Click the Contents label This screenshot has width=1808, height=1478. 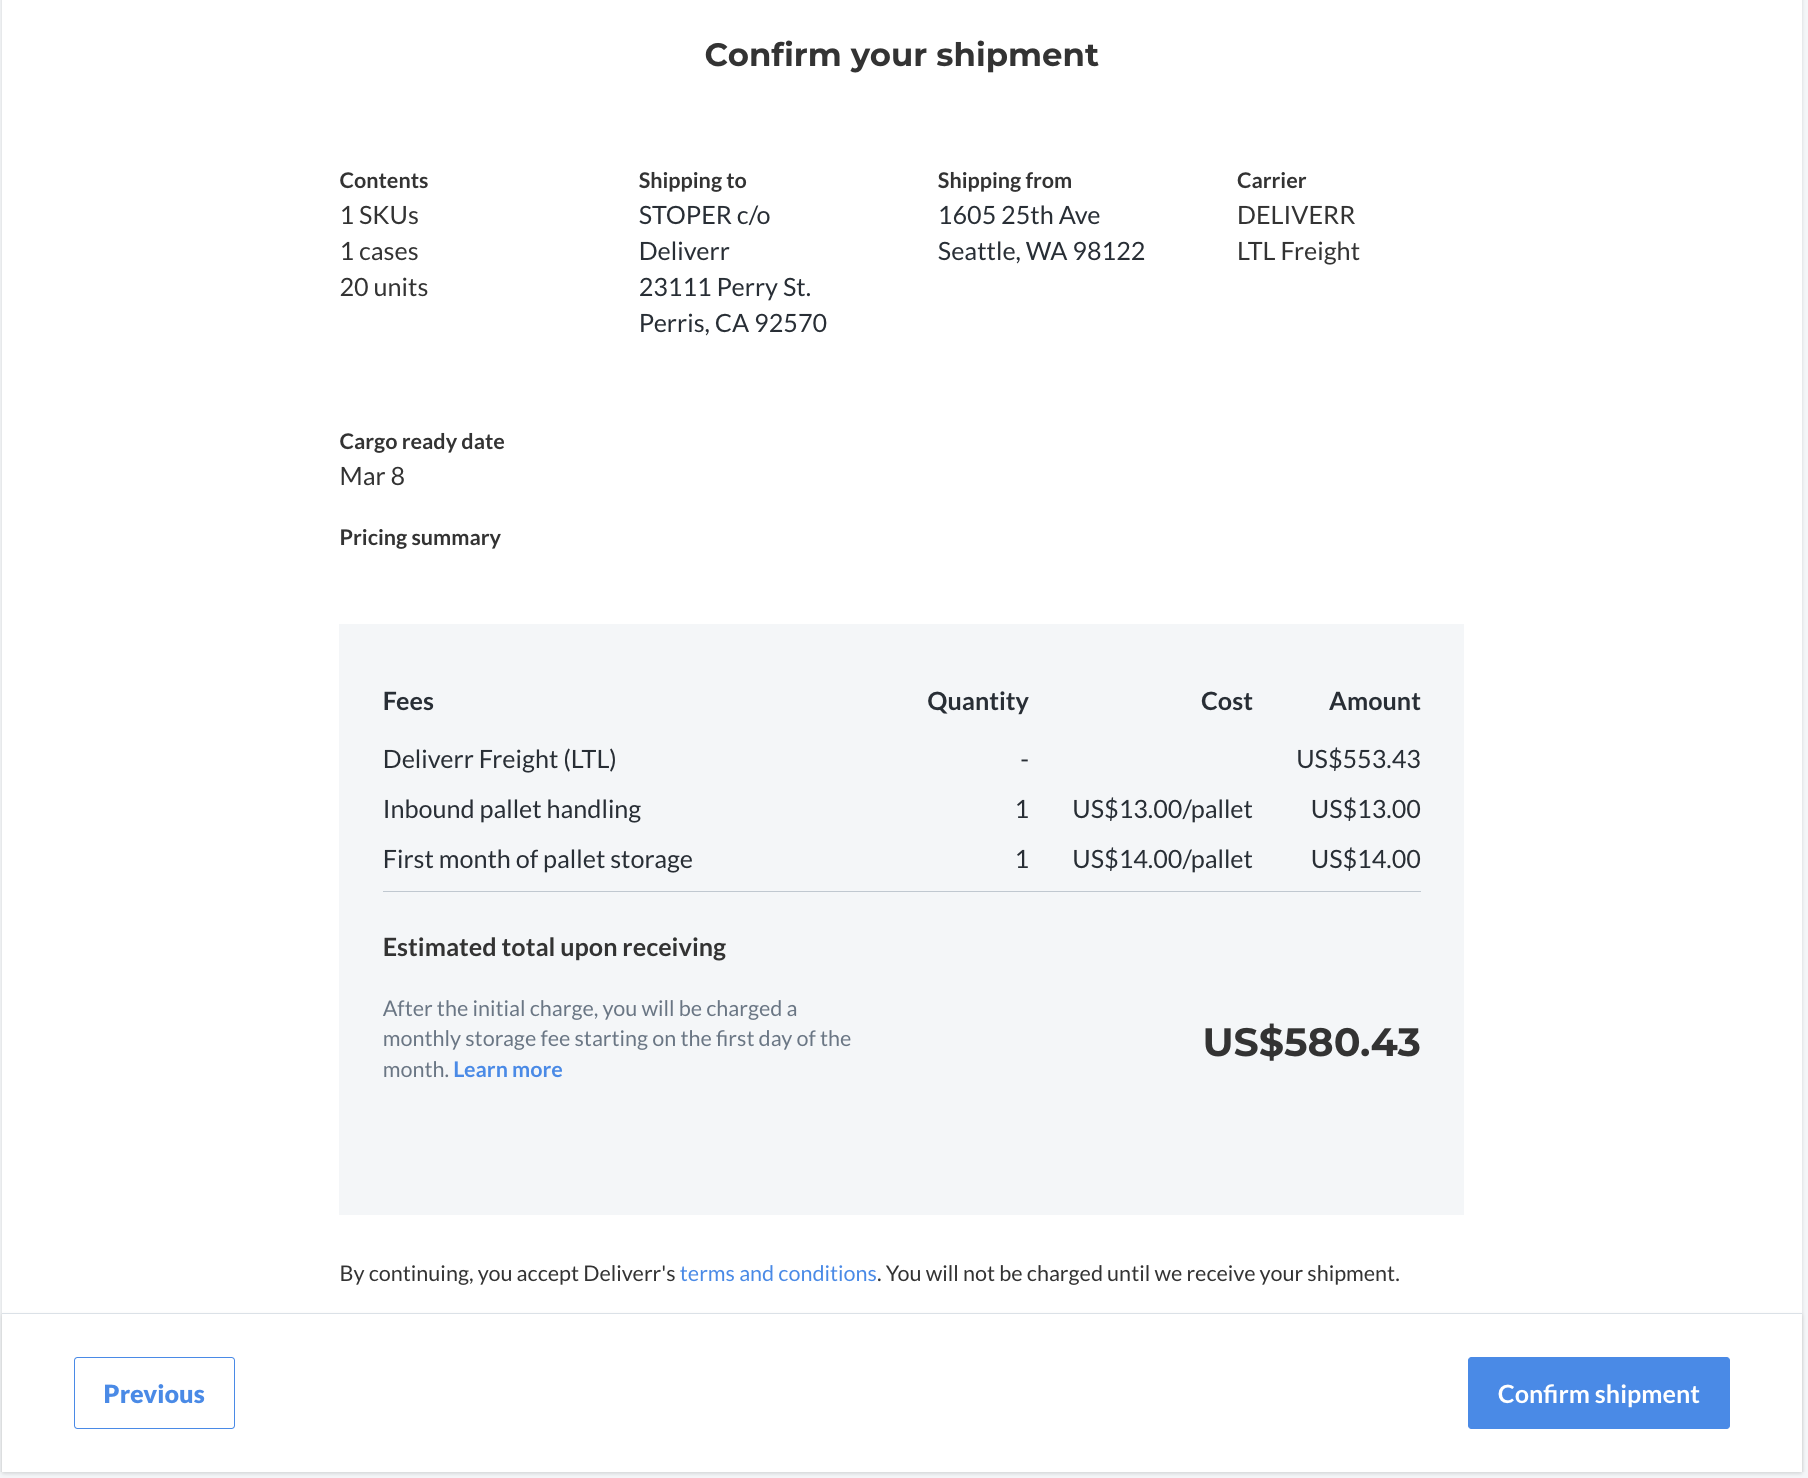coord(384,180)
